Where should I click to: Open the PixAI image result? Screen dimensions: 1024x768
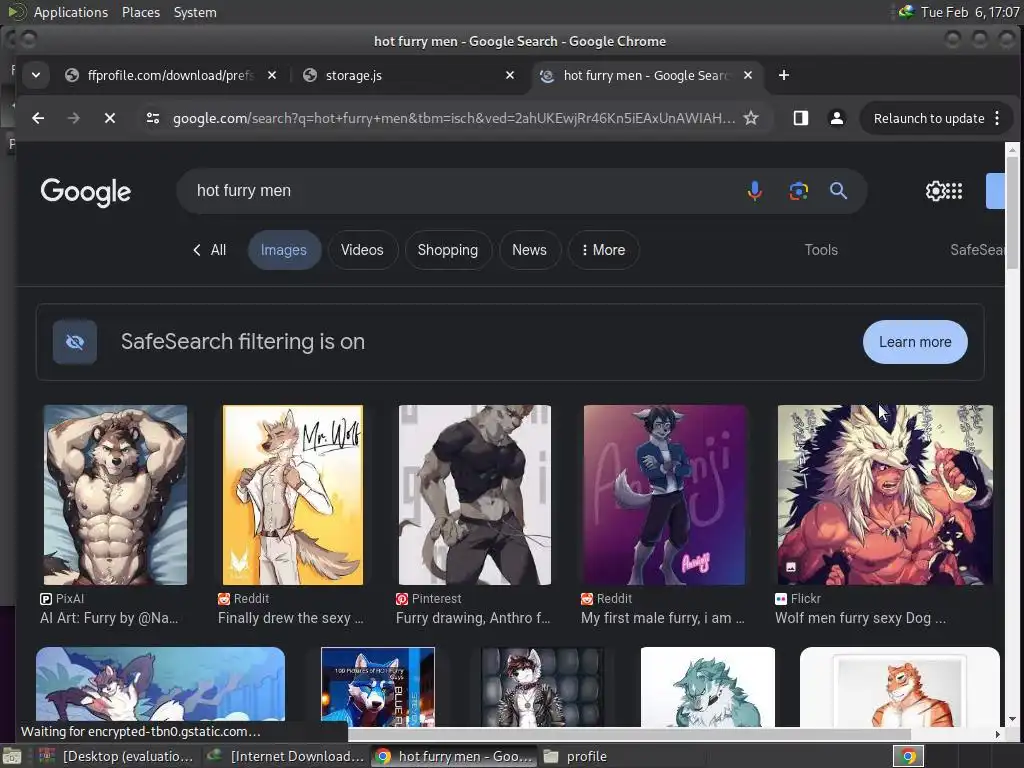[116, 494]
